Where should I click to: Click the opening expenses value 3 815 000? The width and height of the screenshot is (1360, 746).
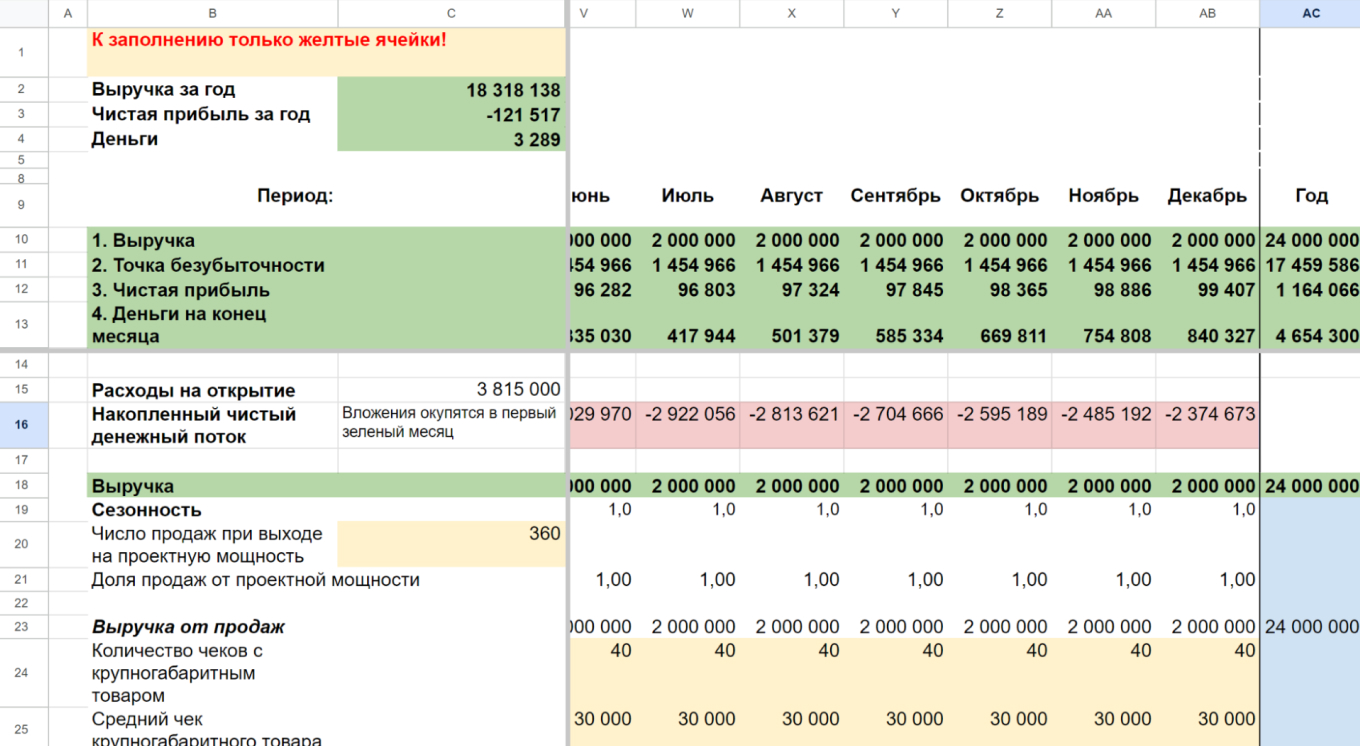pos(451,390)
